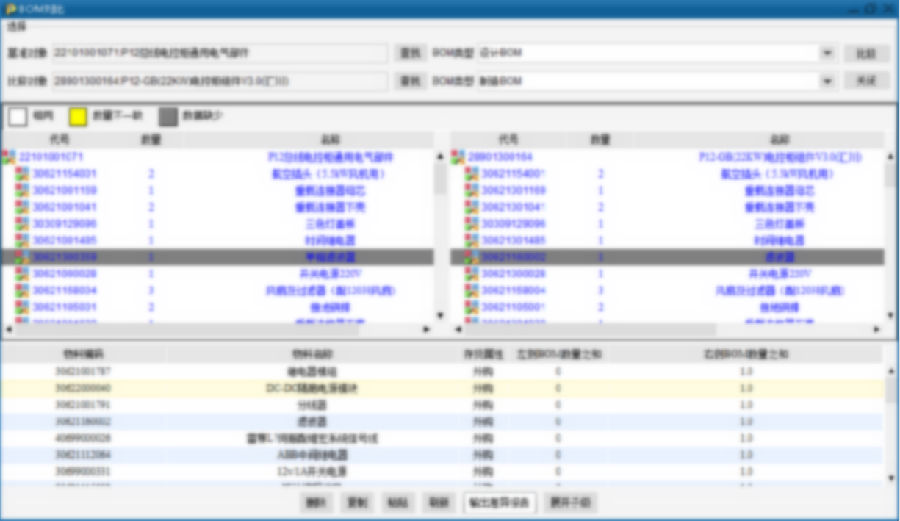Click icon of row 30621301485 in right tree
Screen dimensions: 900x521
[471, 240]
